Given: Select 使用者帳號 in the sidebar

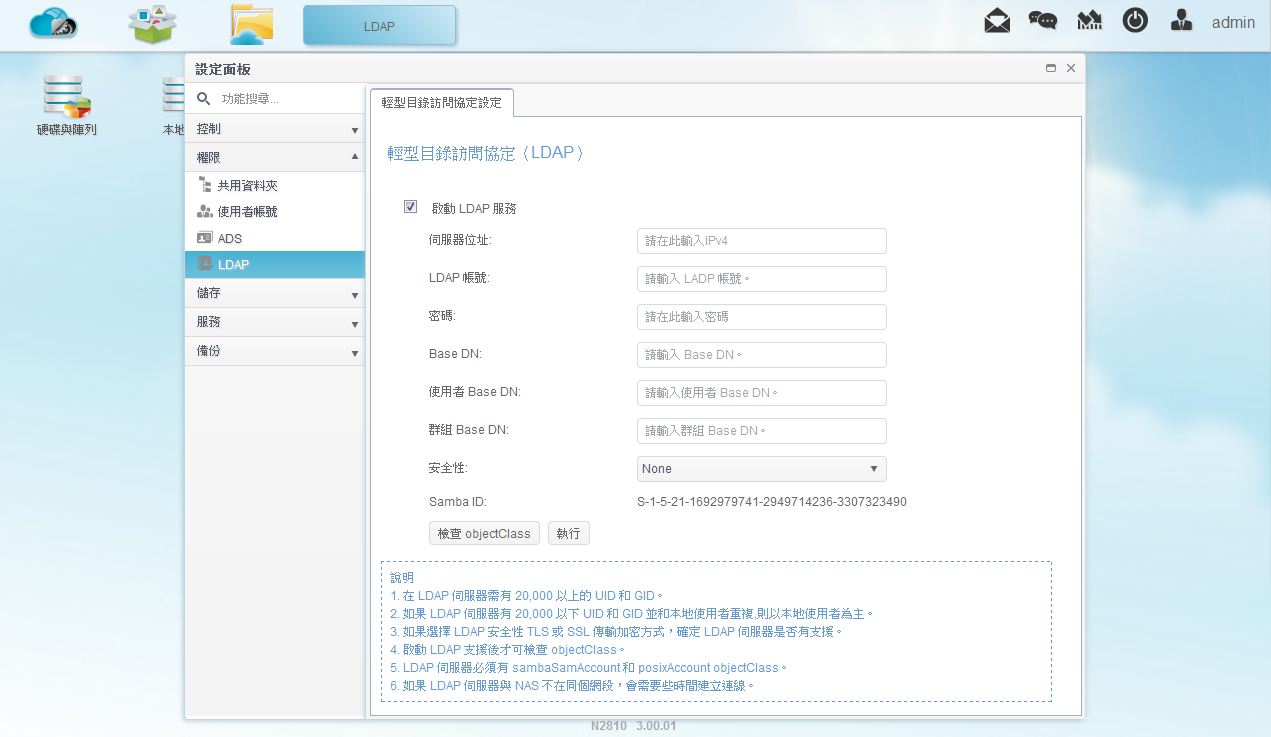Looking at the screenshot, I should pos(275,211).
